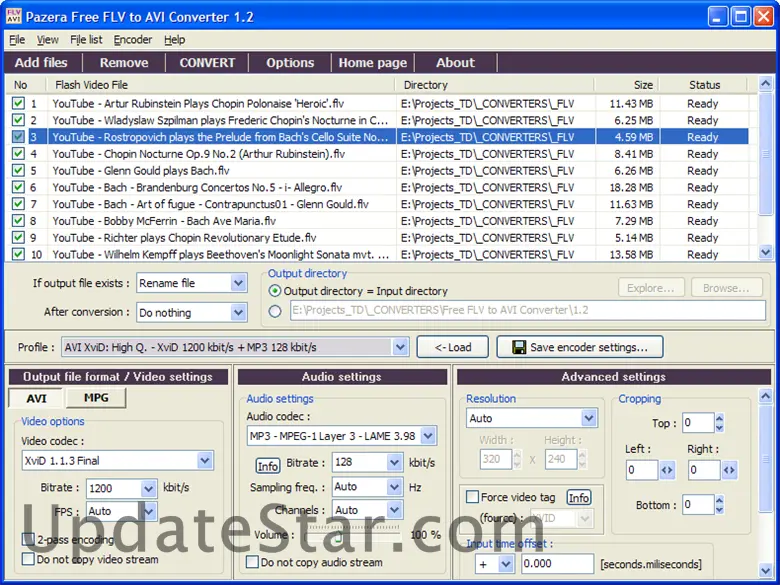Click the Right cropping arrows icon
The width and height of the screenshot is (780, 585).
point(729,470)
